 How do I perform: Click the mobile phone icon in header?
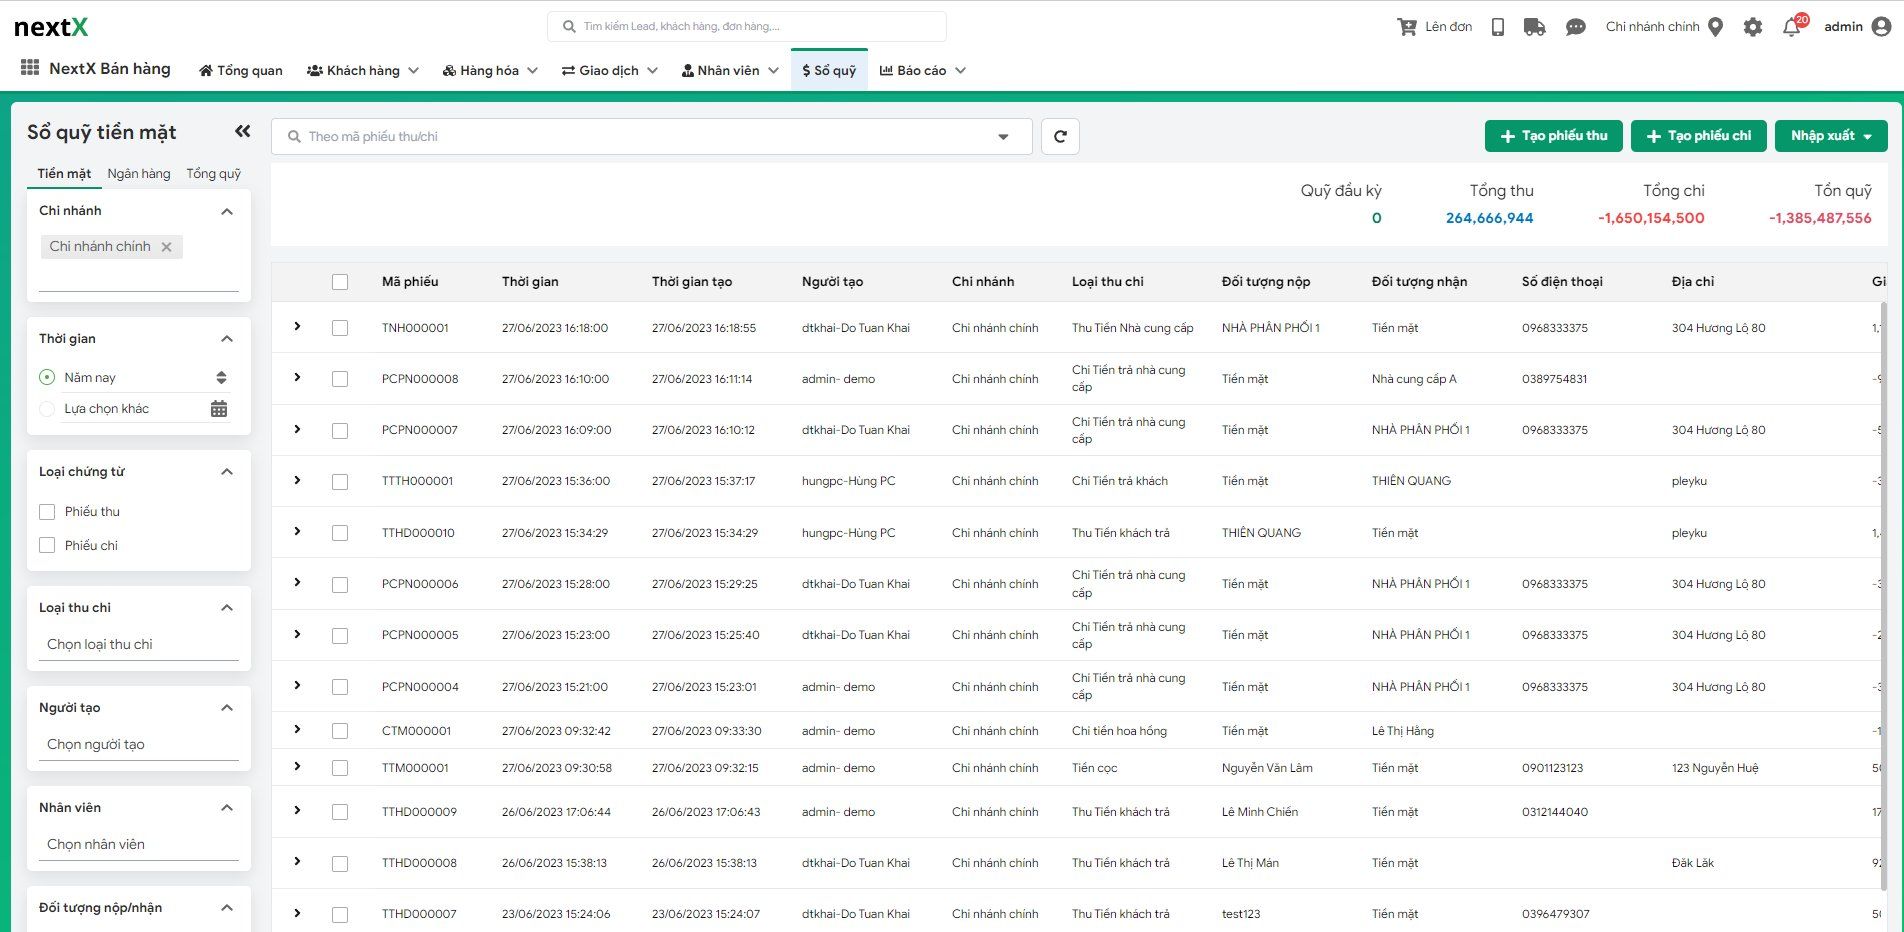1497,28
